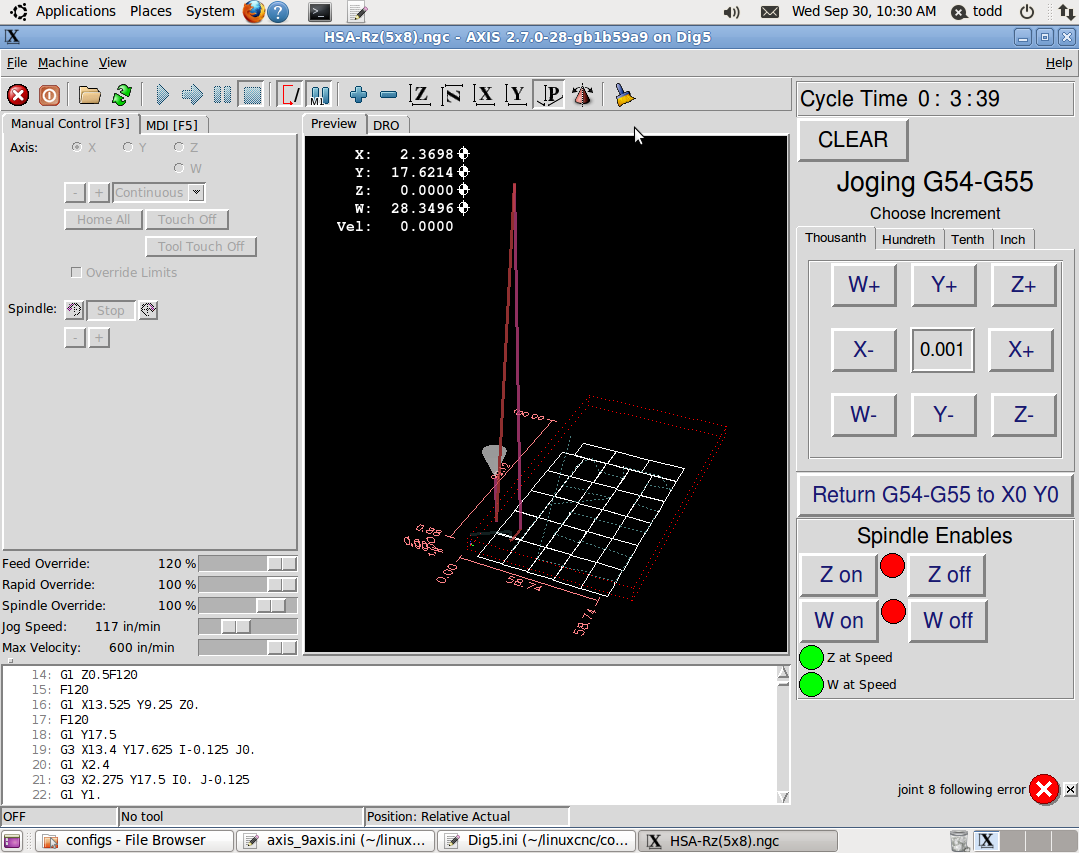The width and height of the screenshot is (1079, 853).
Task: Switch to the DRO tab
Action: (x=386, y=125)
